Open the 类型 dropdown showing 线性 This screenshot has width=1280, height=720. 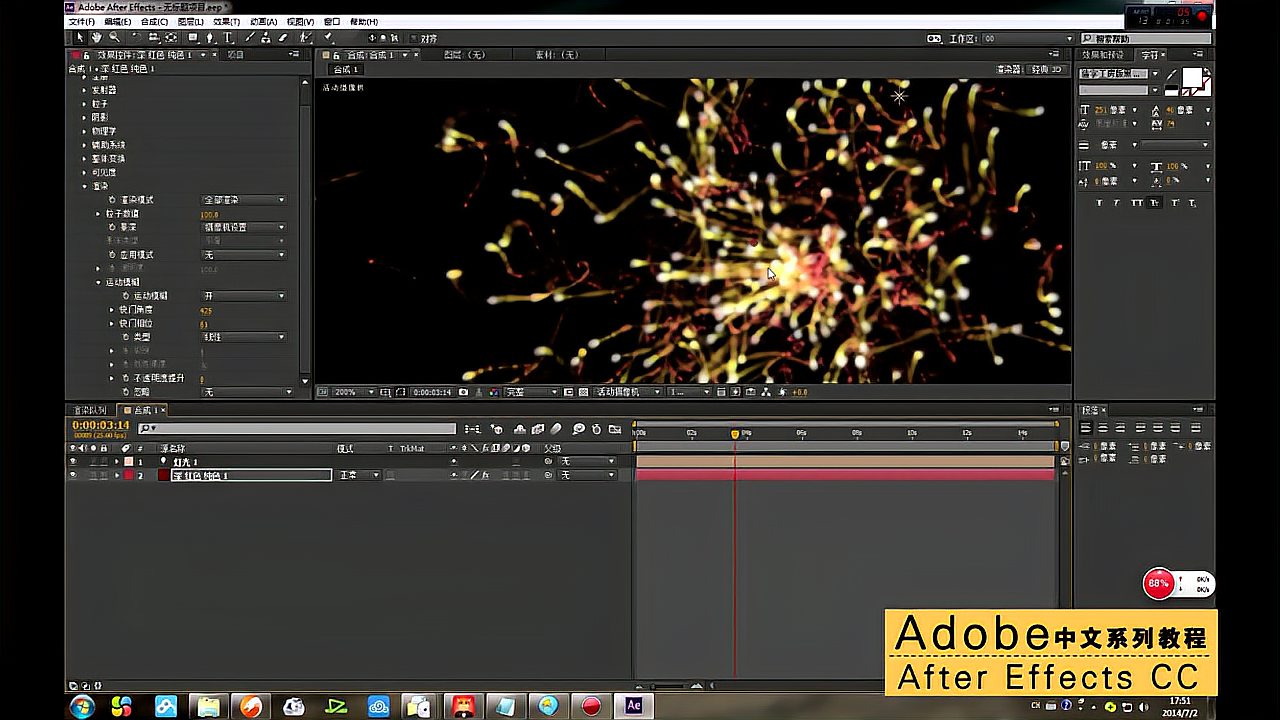pos(244,337)
